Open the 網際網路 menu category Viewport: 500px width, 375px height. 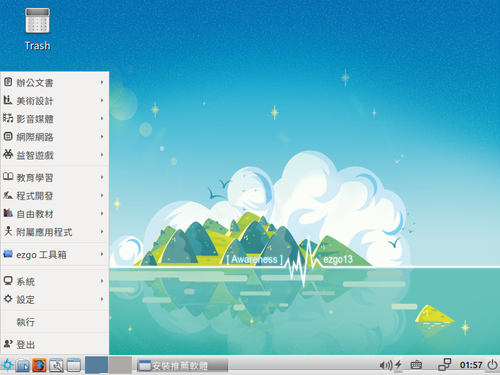tap(55, 137)
